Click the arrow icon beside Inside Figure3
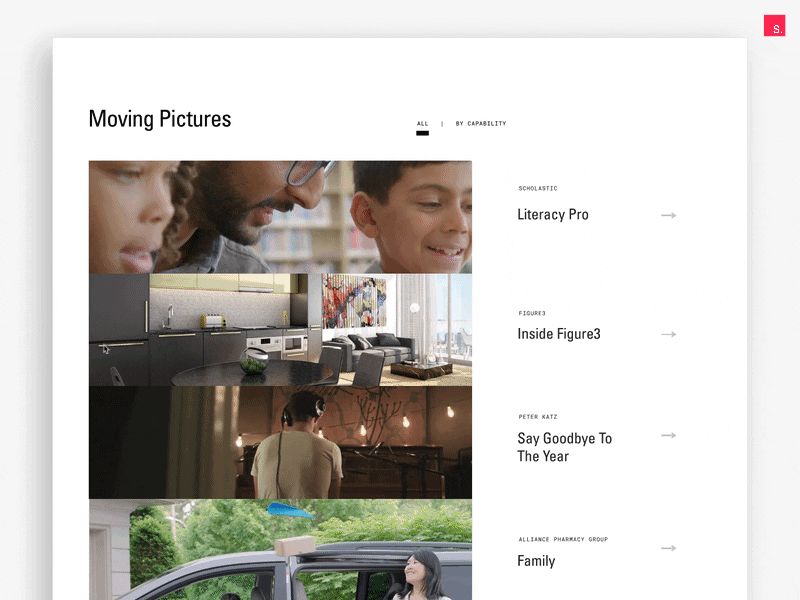 point(668,334)
